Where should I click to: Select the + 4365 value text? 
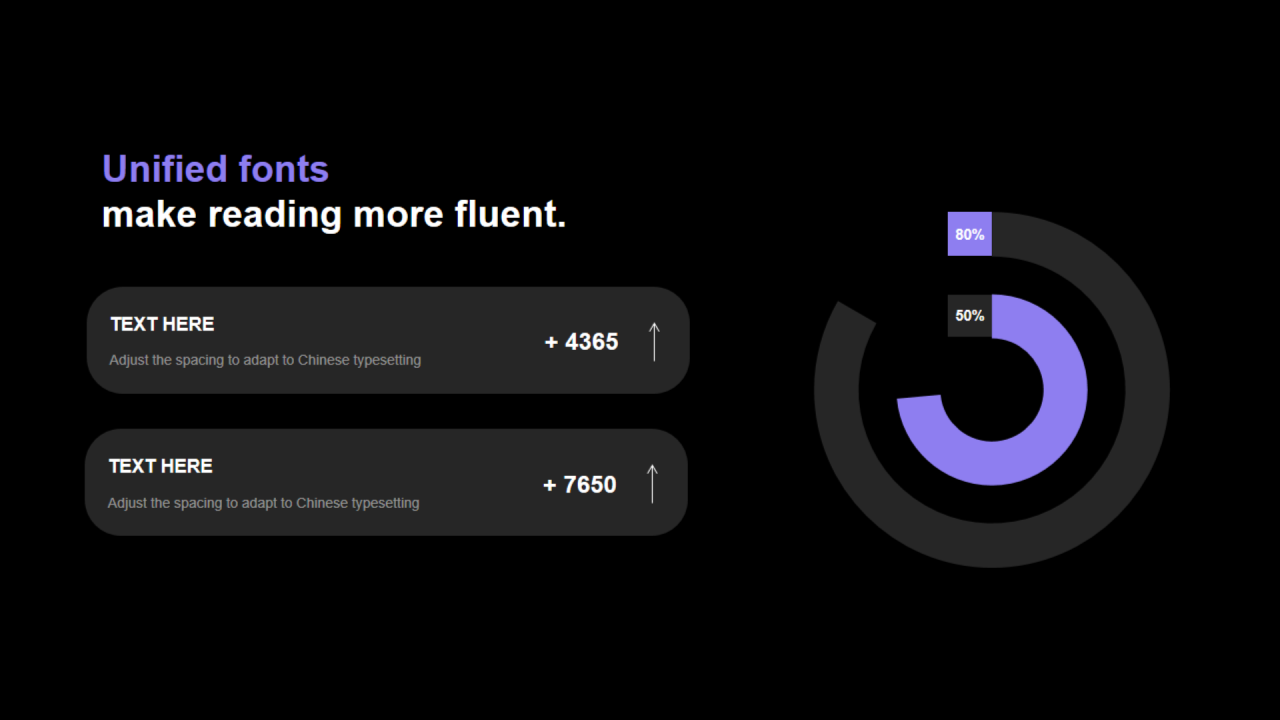pyautogui.click(x=581, y=342)
